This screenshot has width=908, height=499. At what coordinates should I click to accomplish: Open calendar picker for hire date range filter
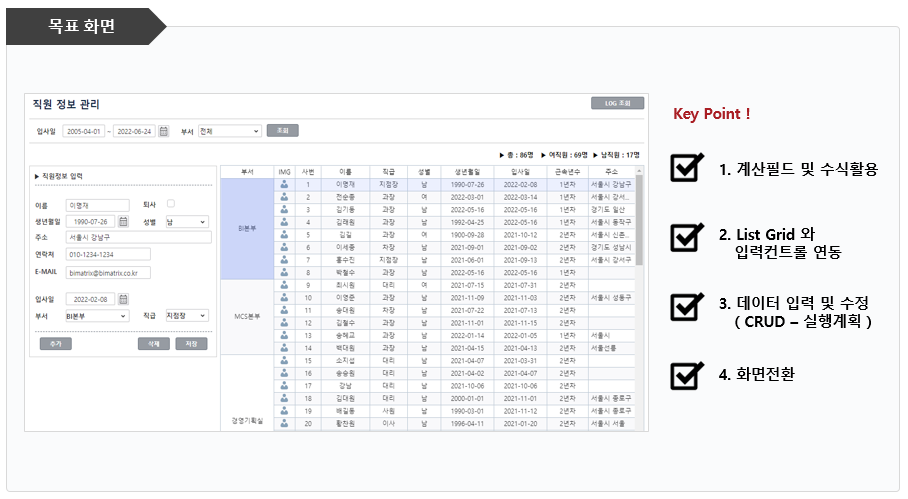(x=164, y=131)
